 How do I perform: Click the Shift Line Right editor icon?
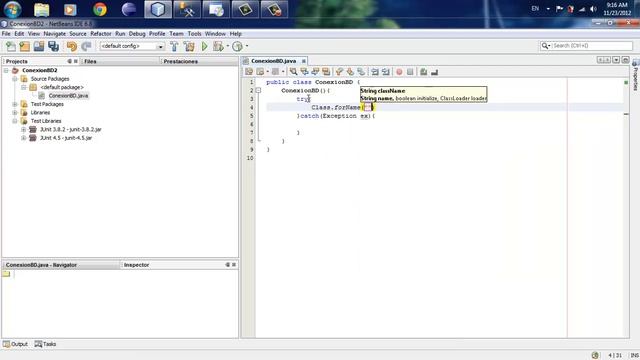pyautogui.click(x=386, y=72)
